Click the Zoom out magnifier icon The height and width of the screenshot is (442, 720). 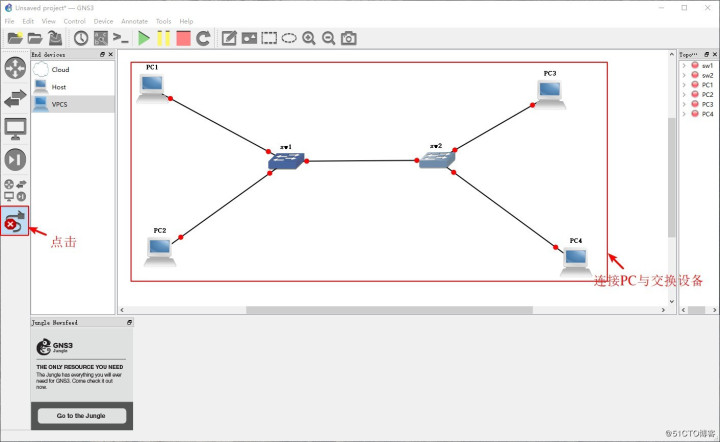coord(328,38)
